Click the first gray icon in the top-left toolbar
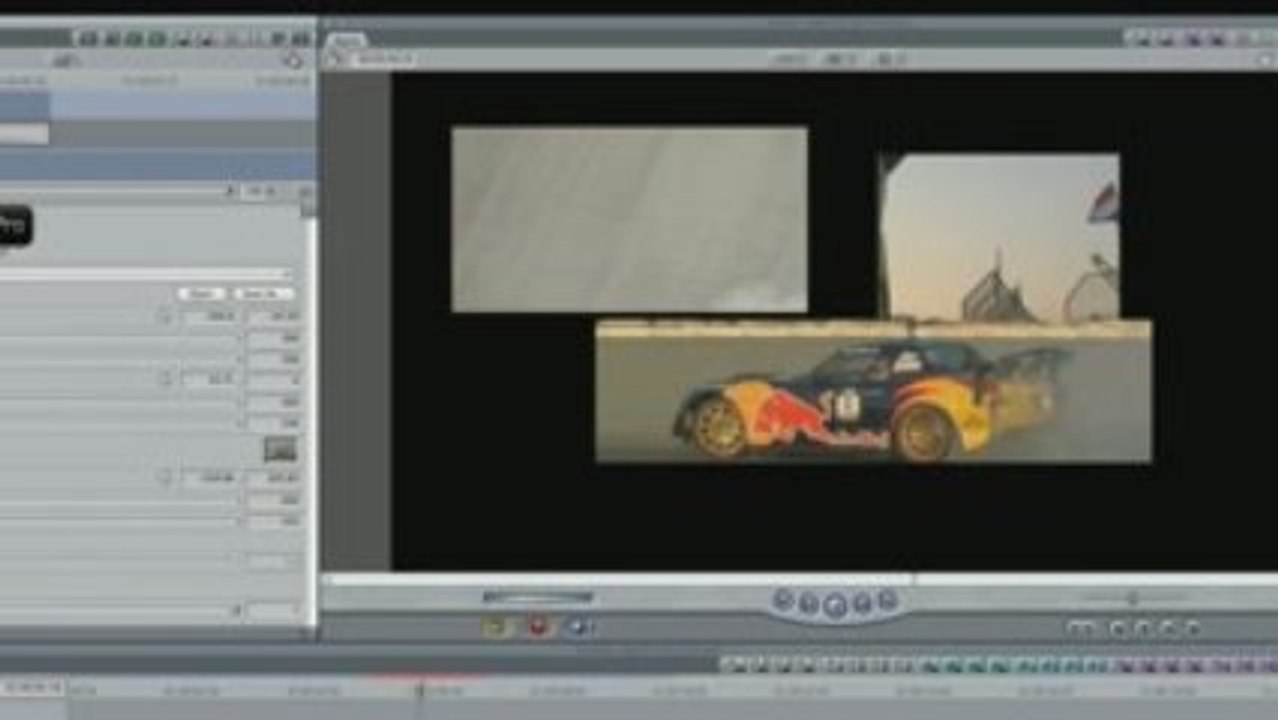1278x720 pixels. pyautogui.click(x=88, y=39)
